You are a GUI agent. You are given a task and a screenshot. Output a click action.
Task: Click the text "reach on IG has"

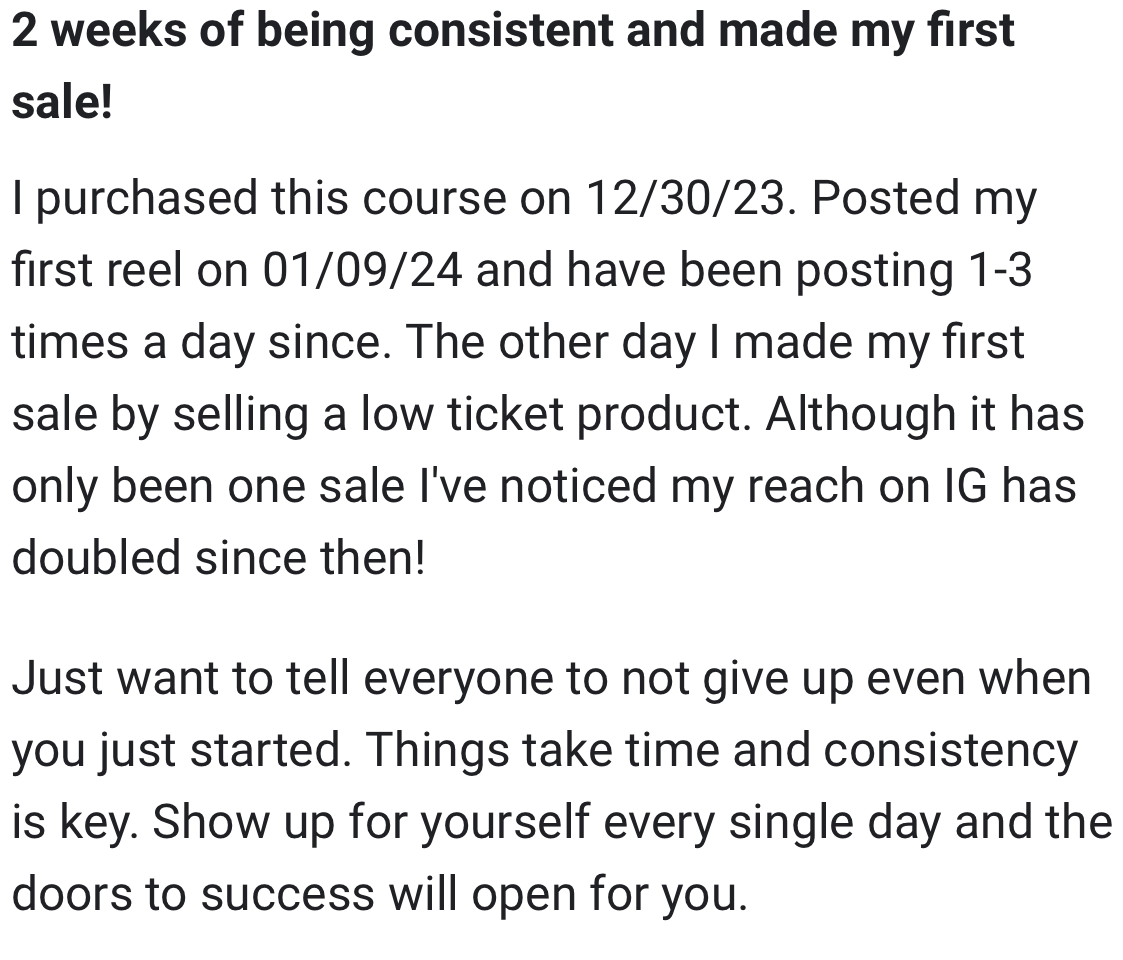(x=912, y=486)
